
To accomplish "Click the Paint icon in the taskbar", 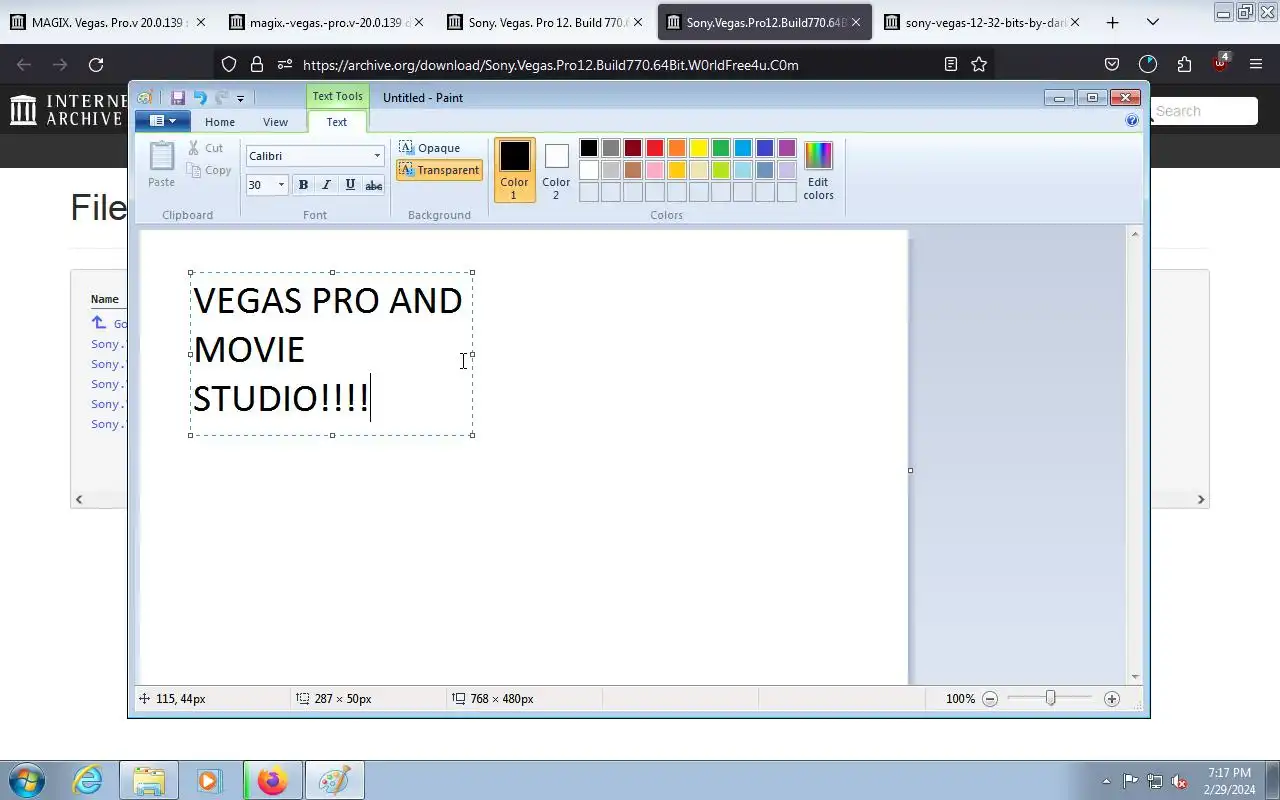I will 333,780.
